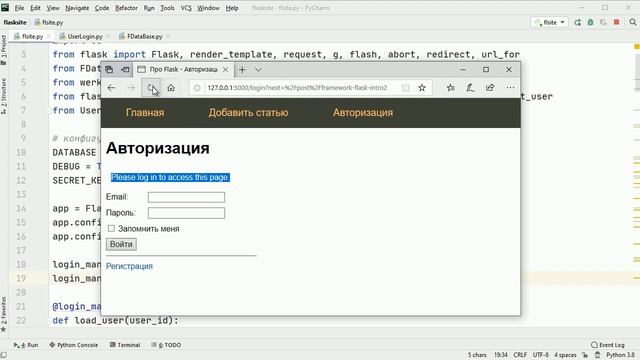
Task: Open reading view icon in address bar
Action: tap(405, 88)
